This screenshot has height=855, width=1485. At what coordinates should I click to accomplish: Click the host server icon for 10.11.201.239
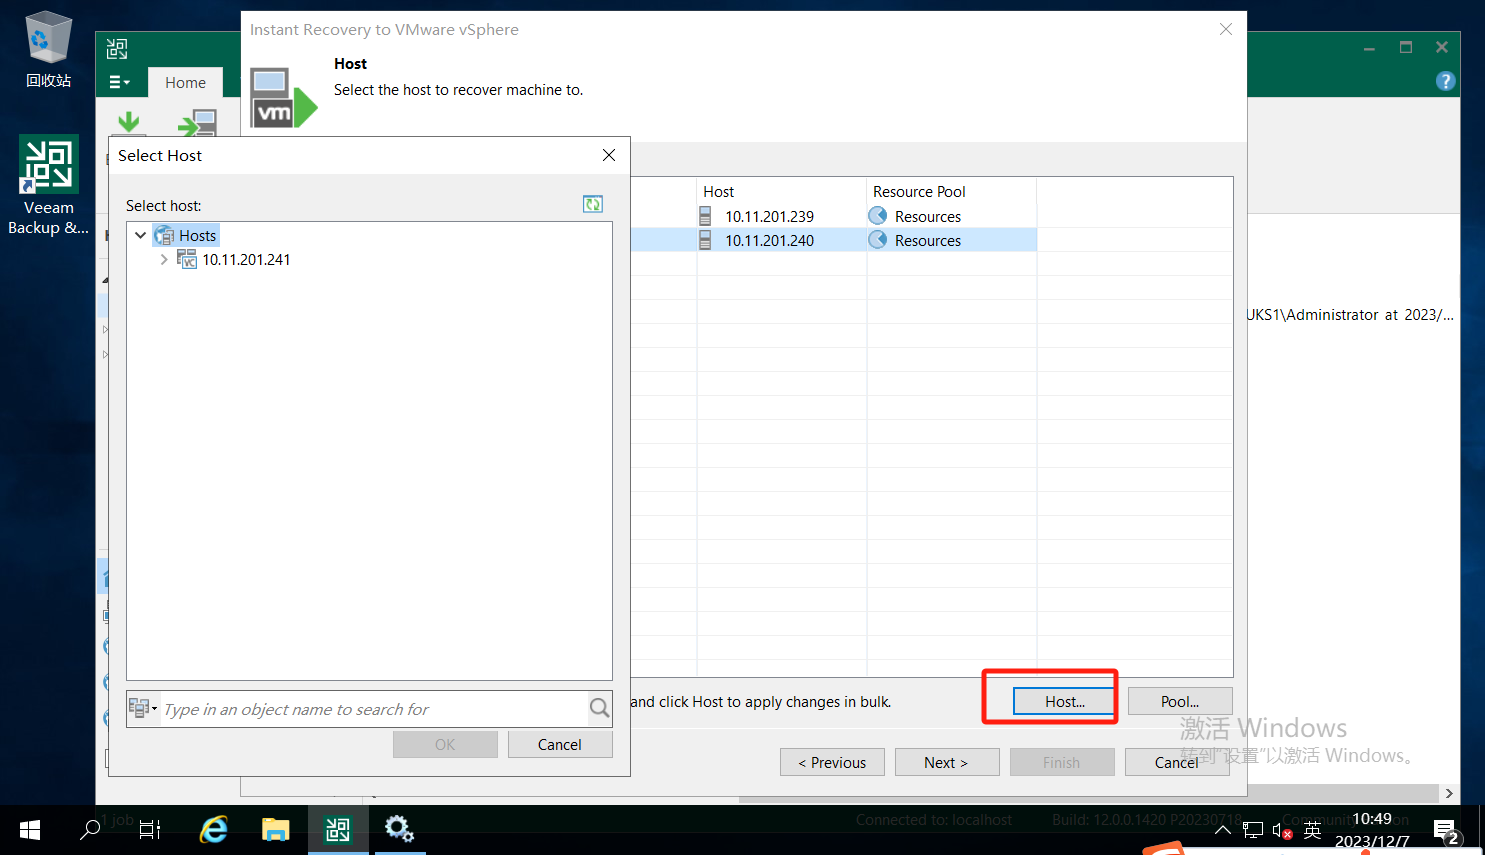coord(705,216)
